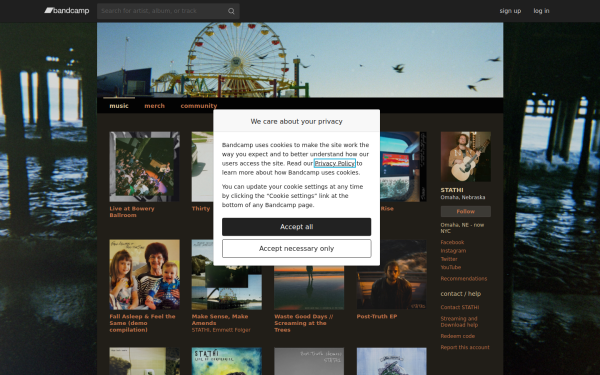Click Fall Asleep & Feel the Same title
Screen dimensions: 600x375
coord(142,323)
